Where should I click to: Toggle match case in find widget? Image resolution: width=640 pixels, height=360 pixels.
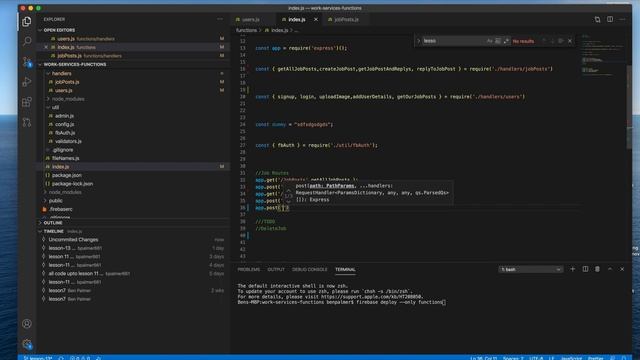pyautogui.click(x=489, y=41)
